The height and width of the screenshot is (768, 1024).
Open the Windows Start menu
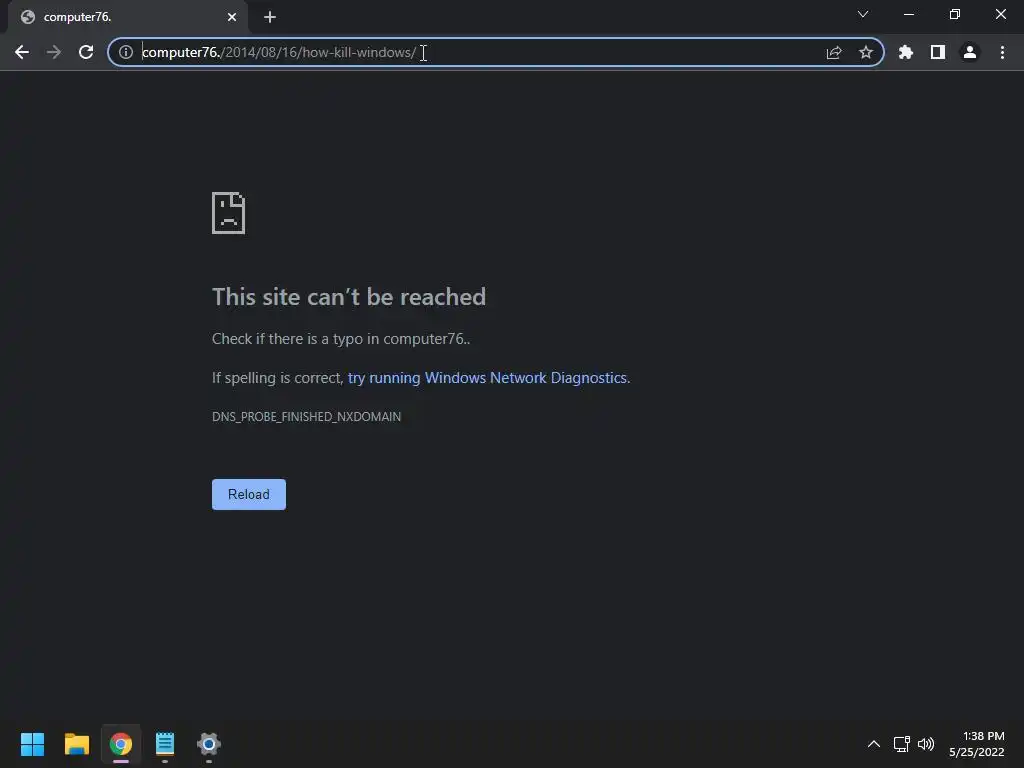tap(33, 744)
